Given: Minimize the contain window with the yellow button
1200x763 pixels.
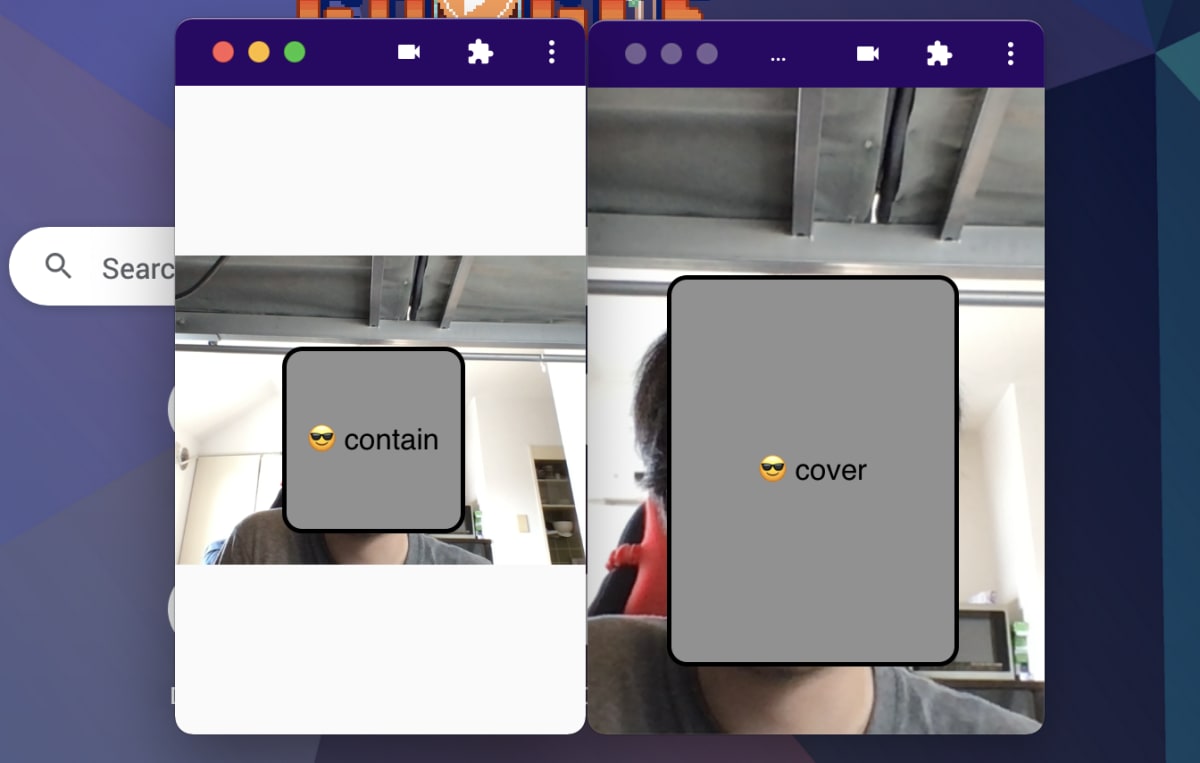Looking at the screenshot, I should (x=259, y=52).
